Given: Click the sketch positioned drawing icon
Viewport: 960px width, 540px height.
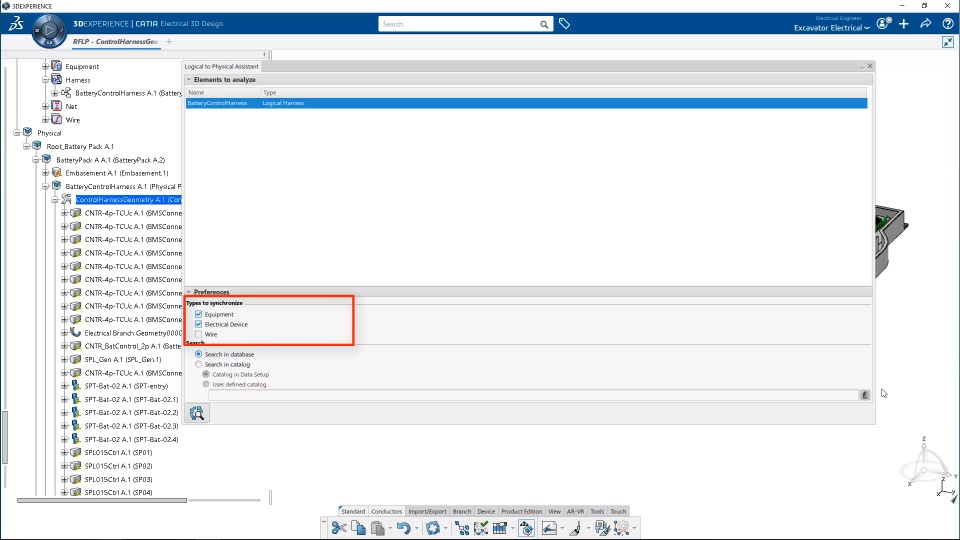Looking at the screenshot, I should coord(549,528).
